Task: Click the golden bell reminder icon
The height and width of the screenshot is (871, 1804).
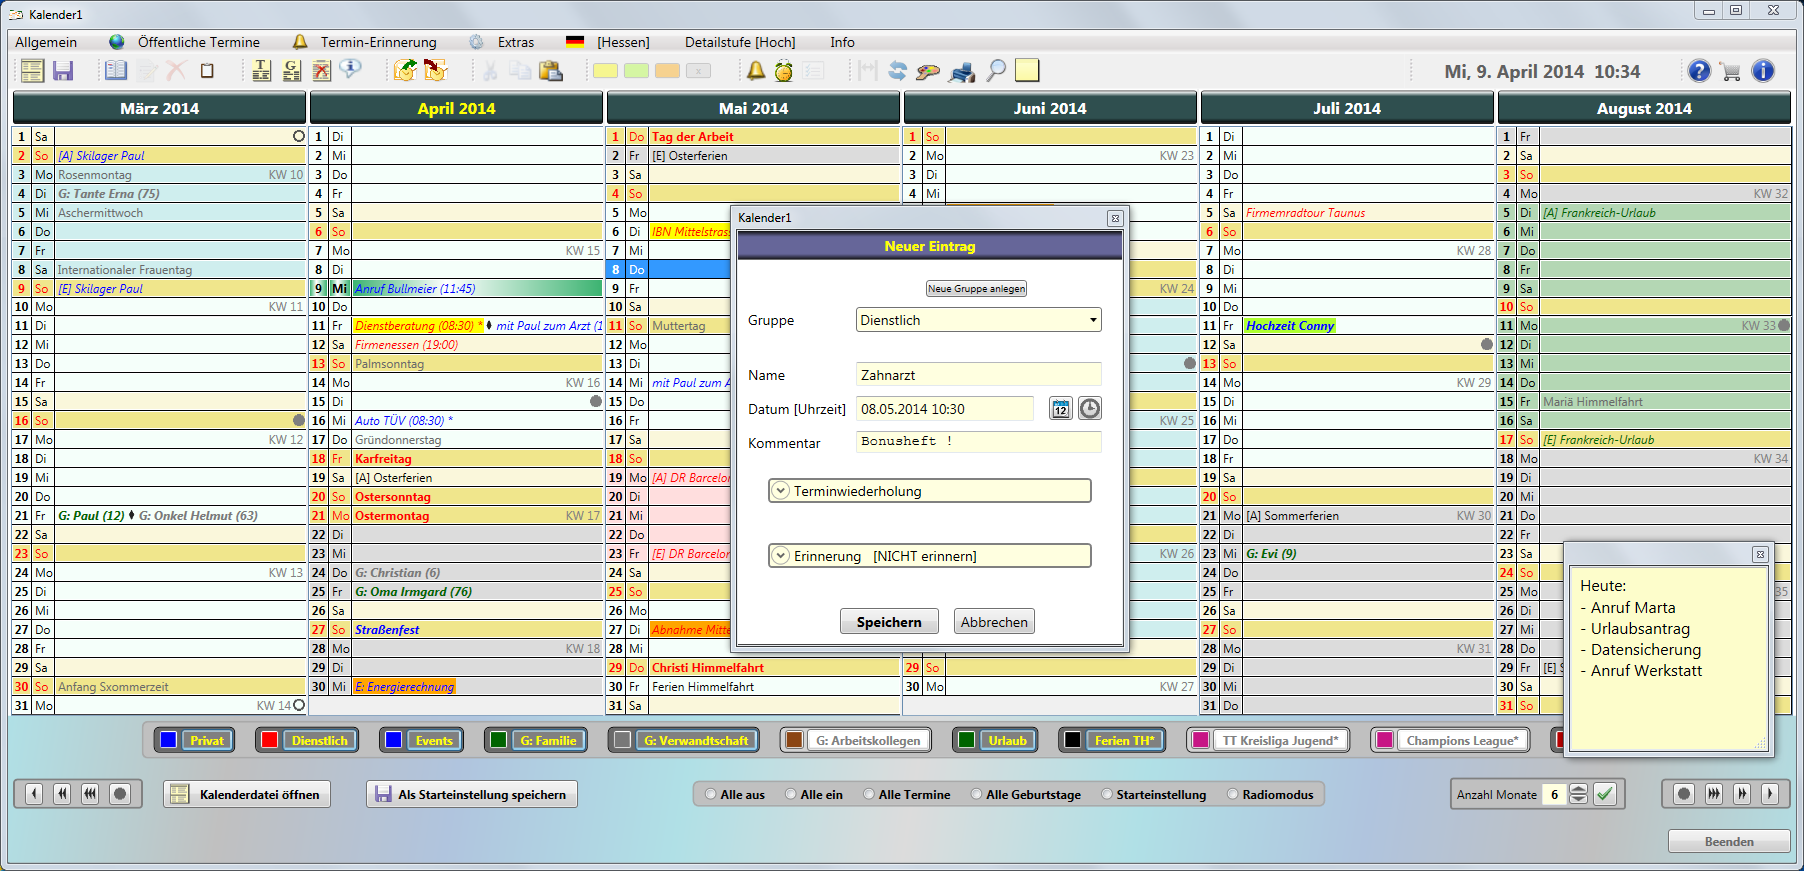Action: coord(756,71)
